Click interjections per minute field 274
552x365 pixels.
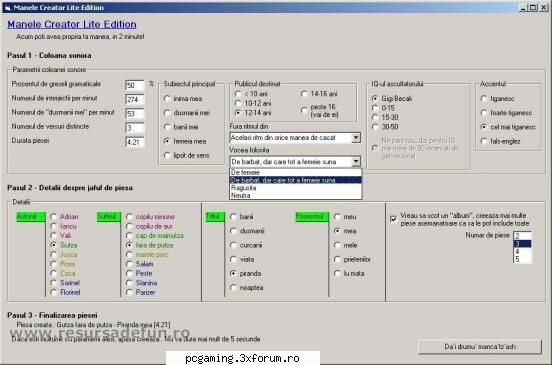tap(135, 99)
